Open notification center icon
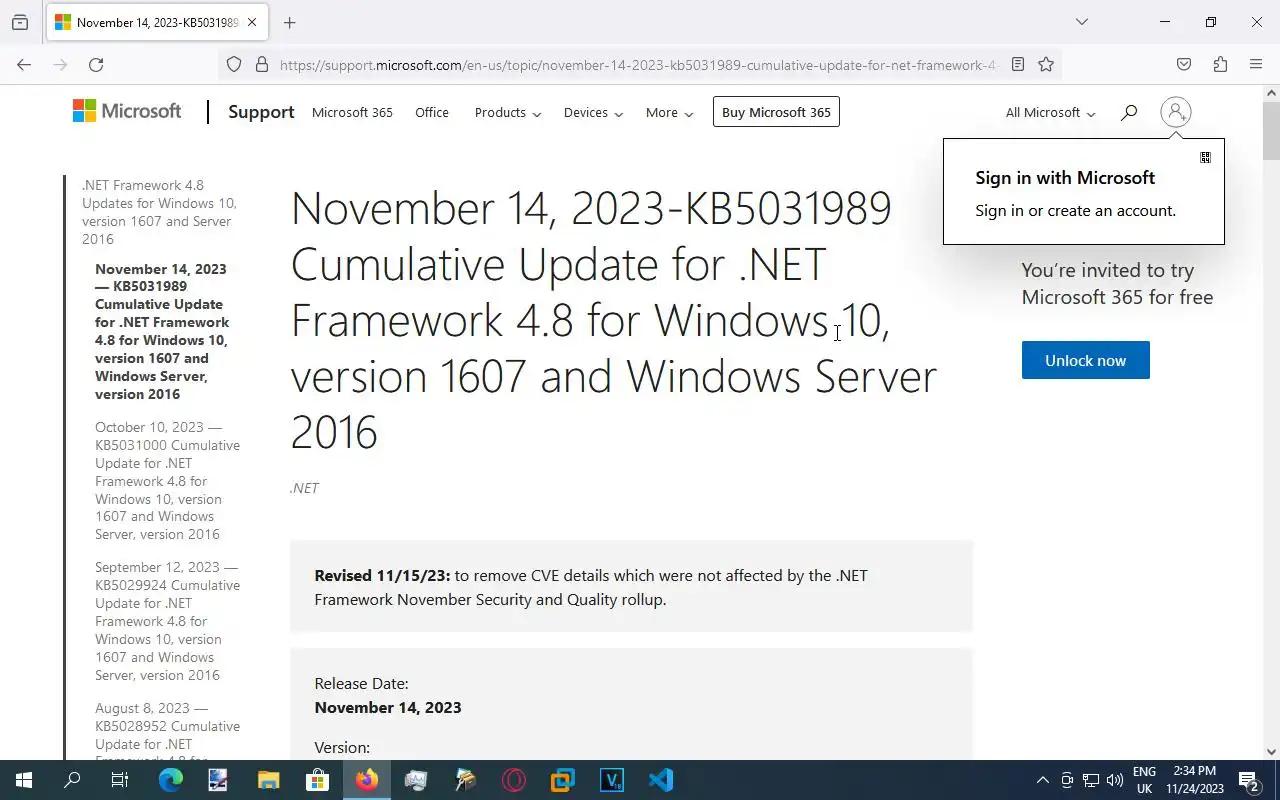This screenshot has height=800, width=1280. coord(1248,780)
